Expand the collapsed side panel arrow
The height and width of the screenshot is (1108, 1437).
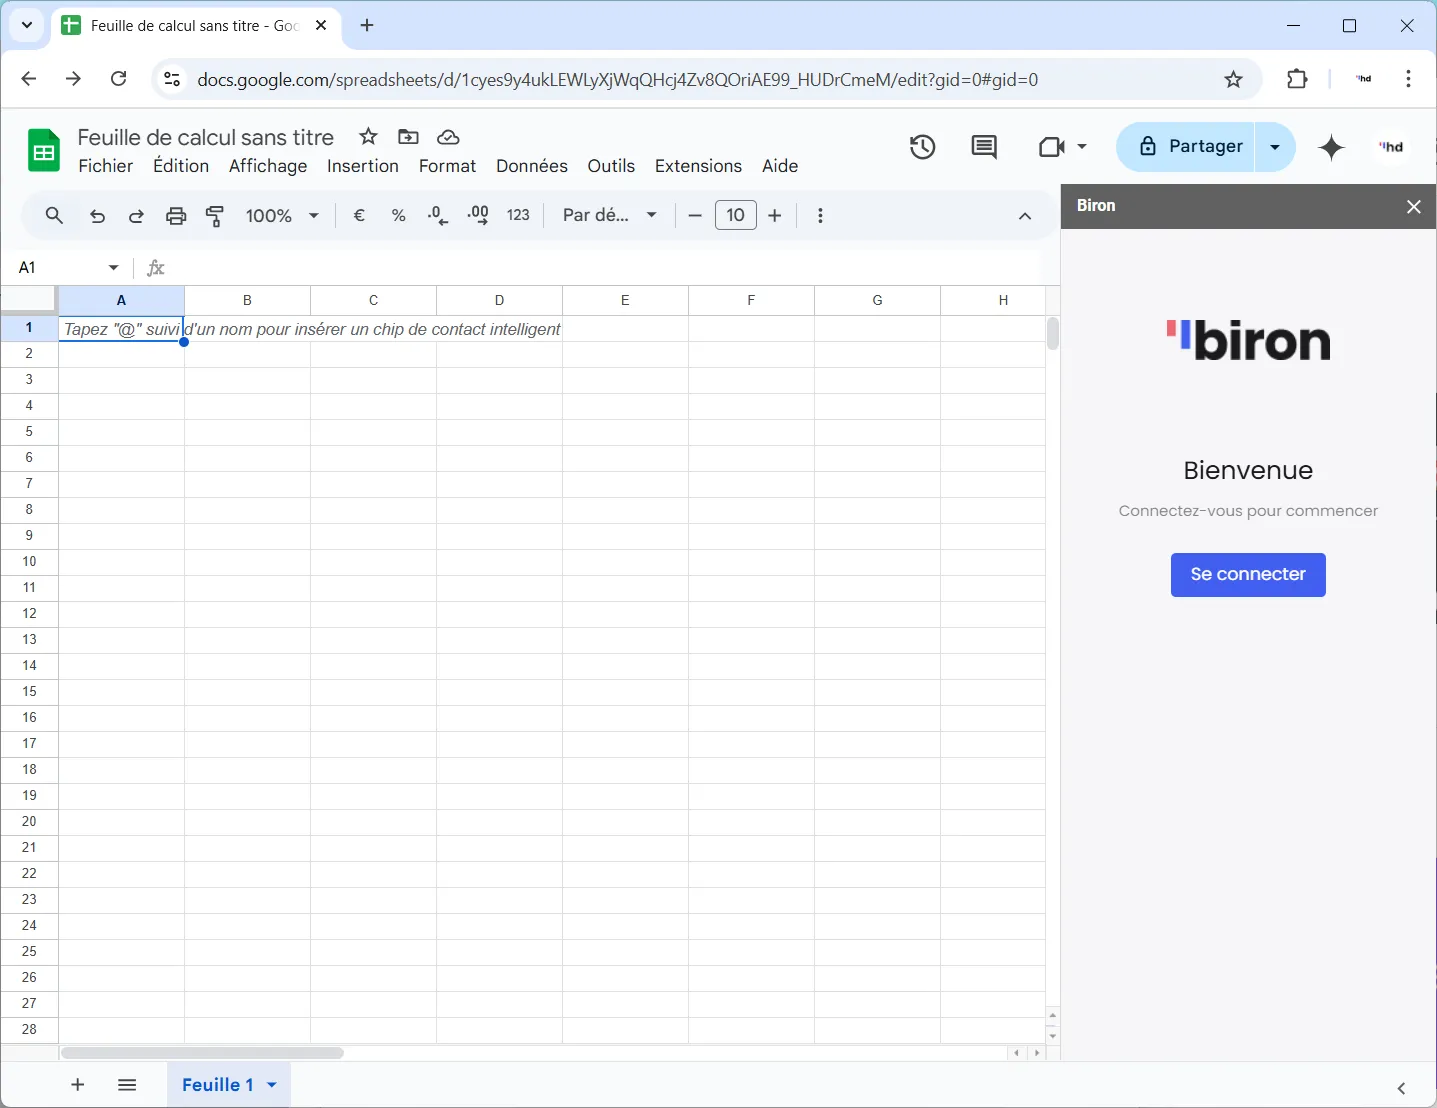1401,1088
